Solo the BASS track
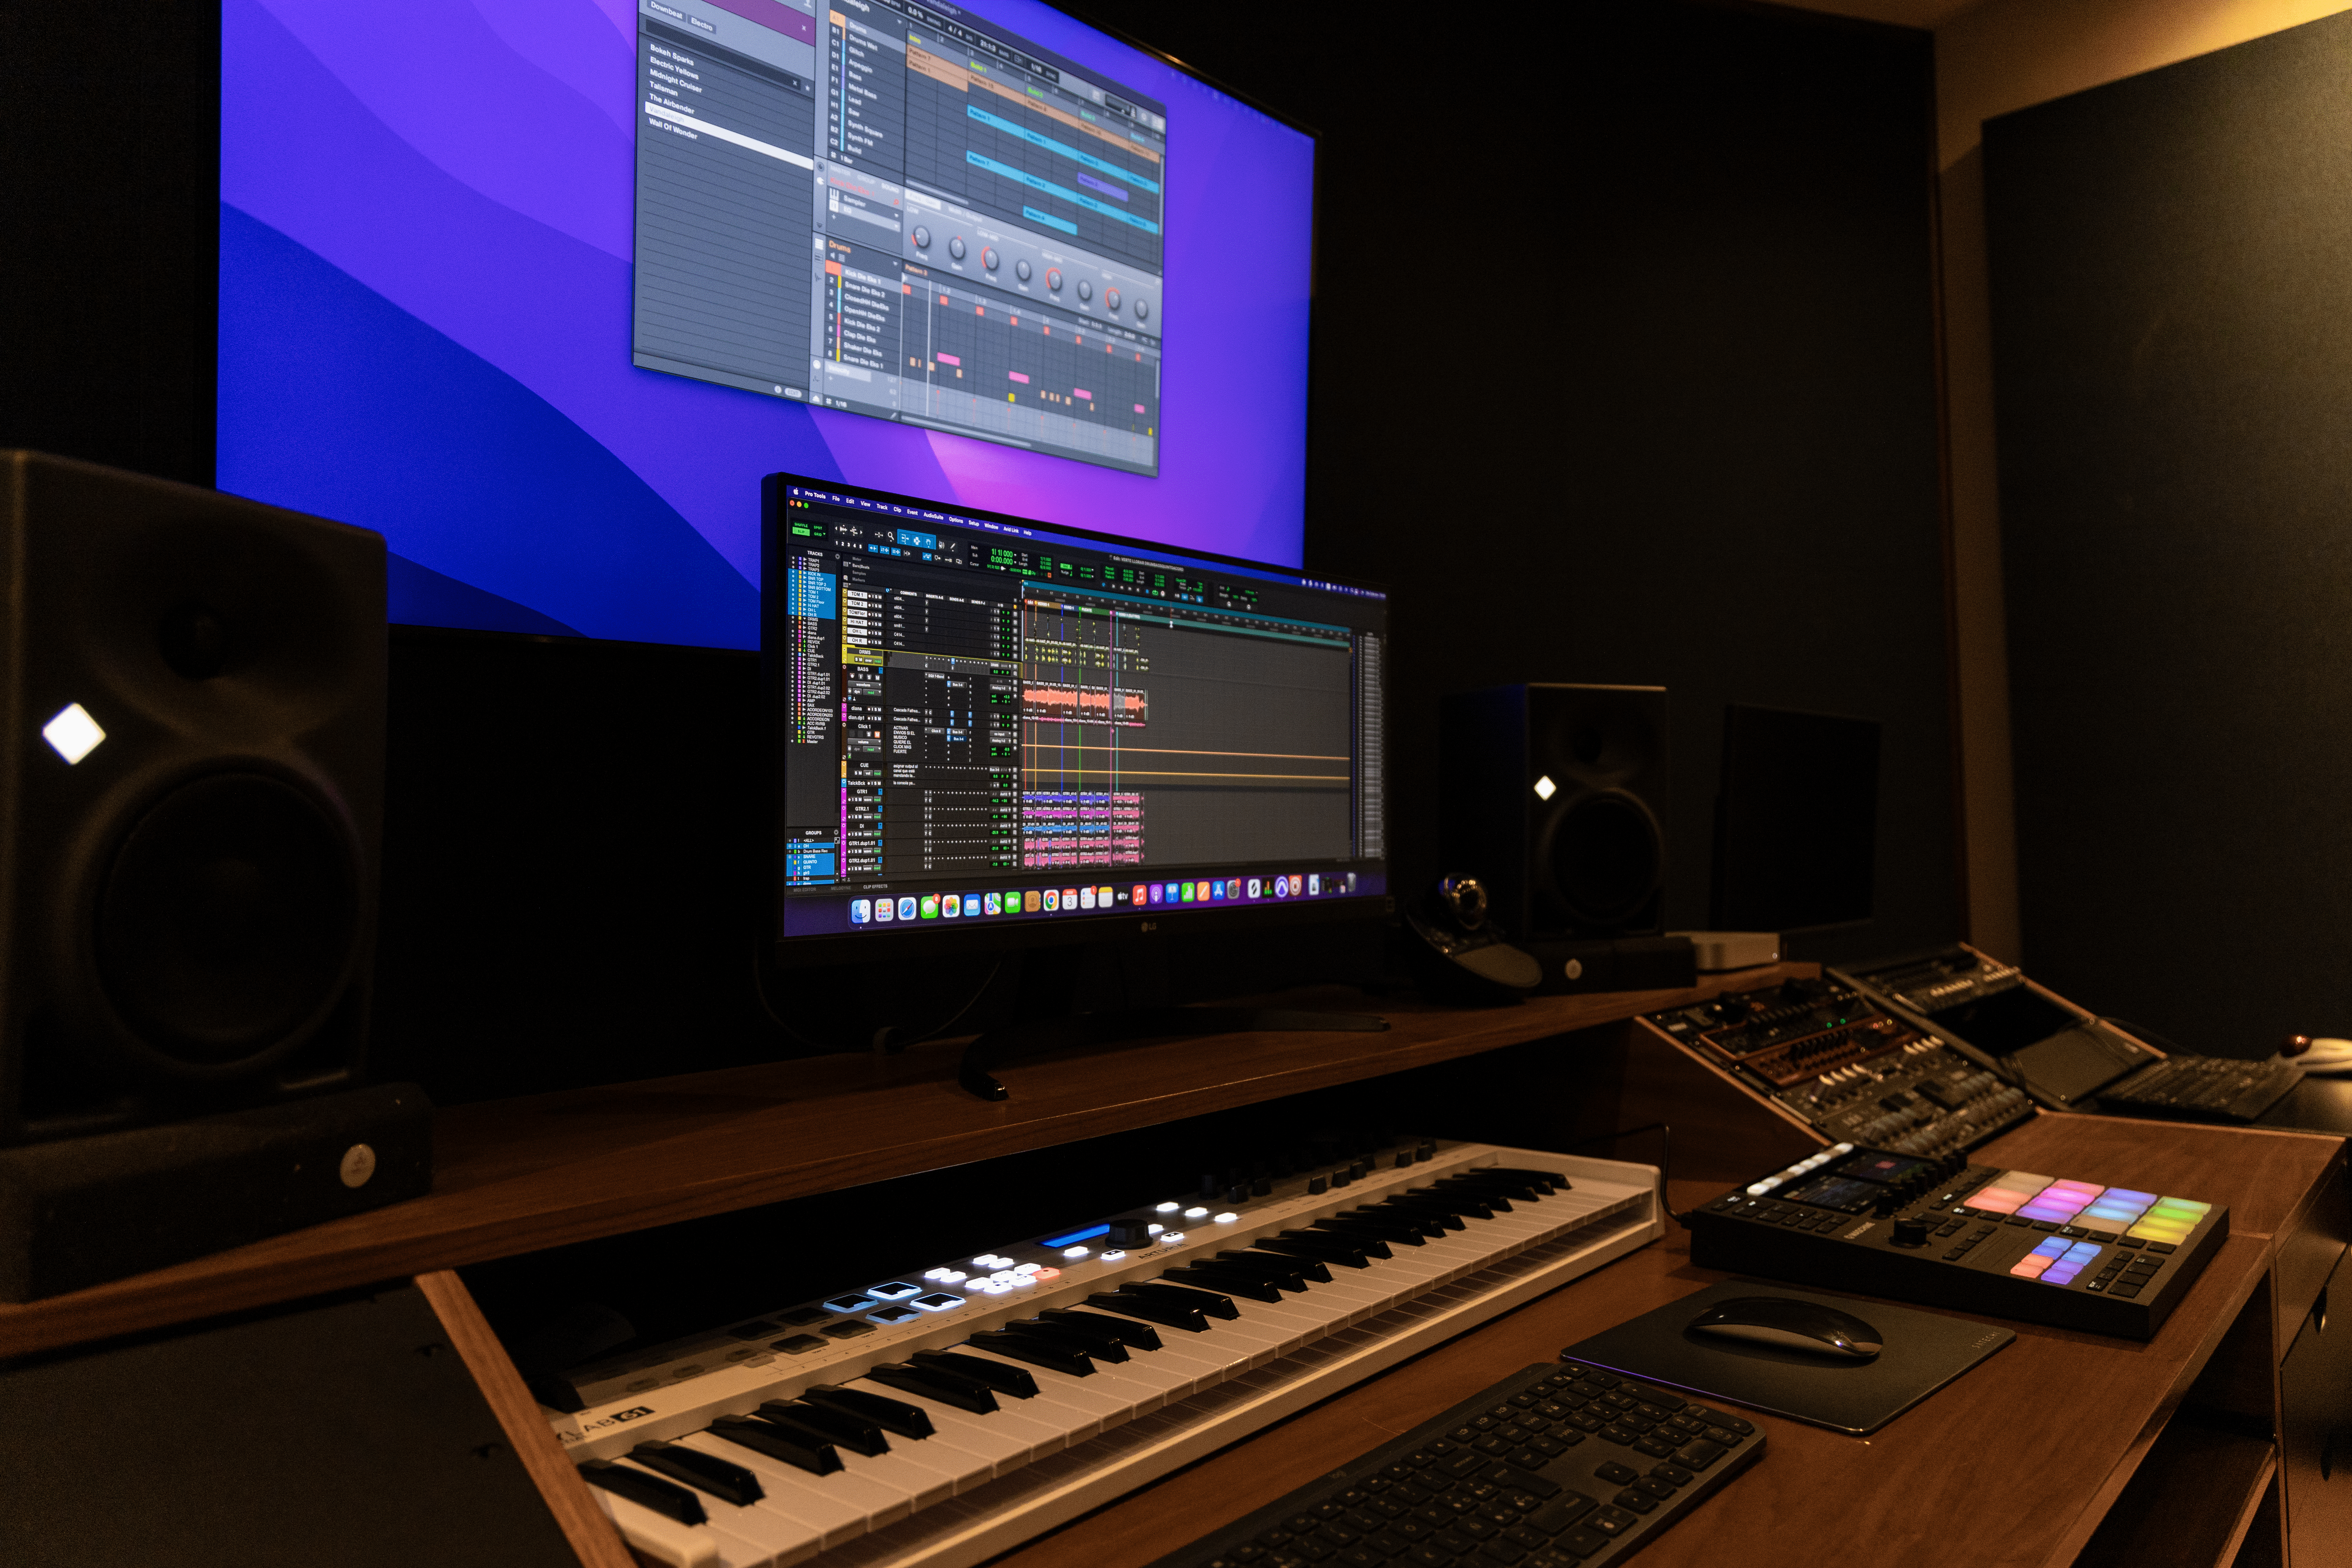2352x1568 pixels. (x=869, y=677)
